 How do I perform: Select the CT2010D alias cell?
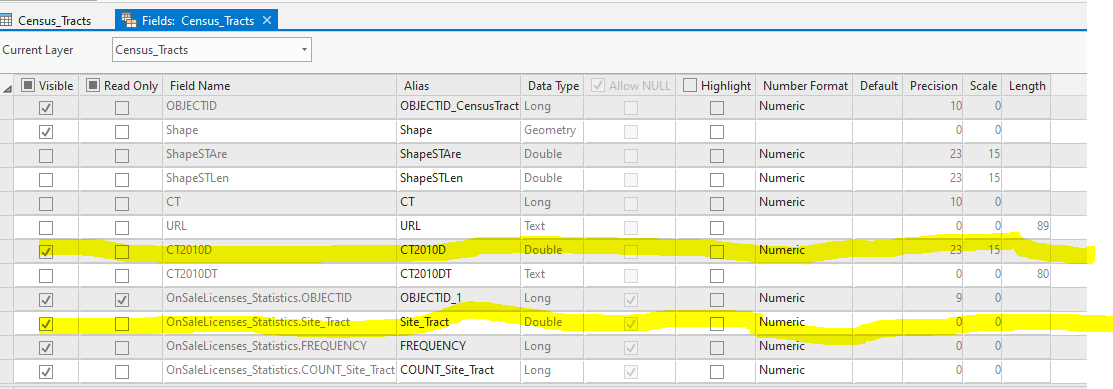tap(459, 250)
